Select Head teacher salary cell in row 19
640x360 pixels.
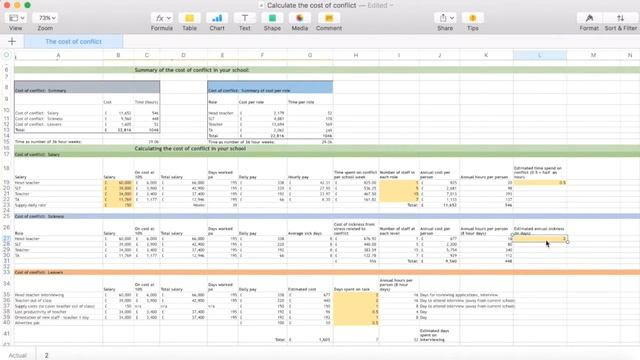click(x=118, y=182)
